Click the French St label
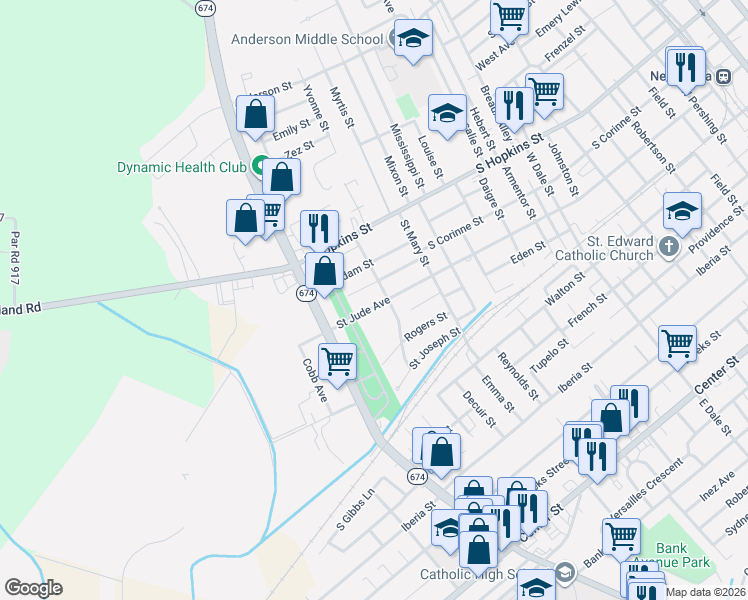This screenshot has height=600, width=748. tap(587, 310)
